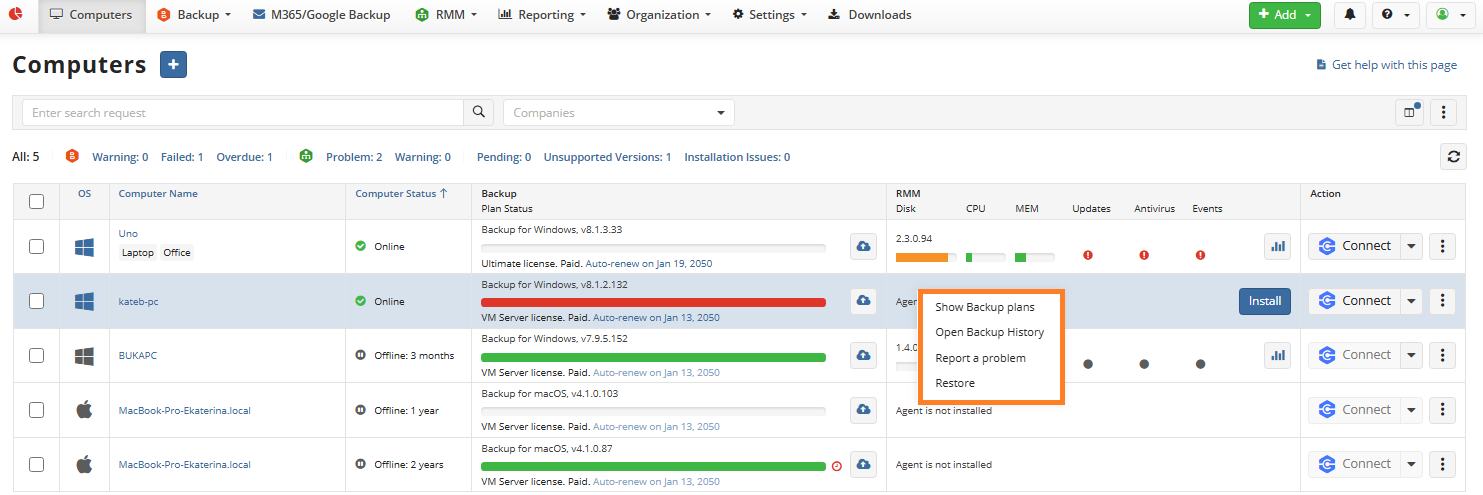The image size is (1483, 495).
Task: Click the backup cloud icon for kateb-pc
Action: (863, 301)
